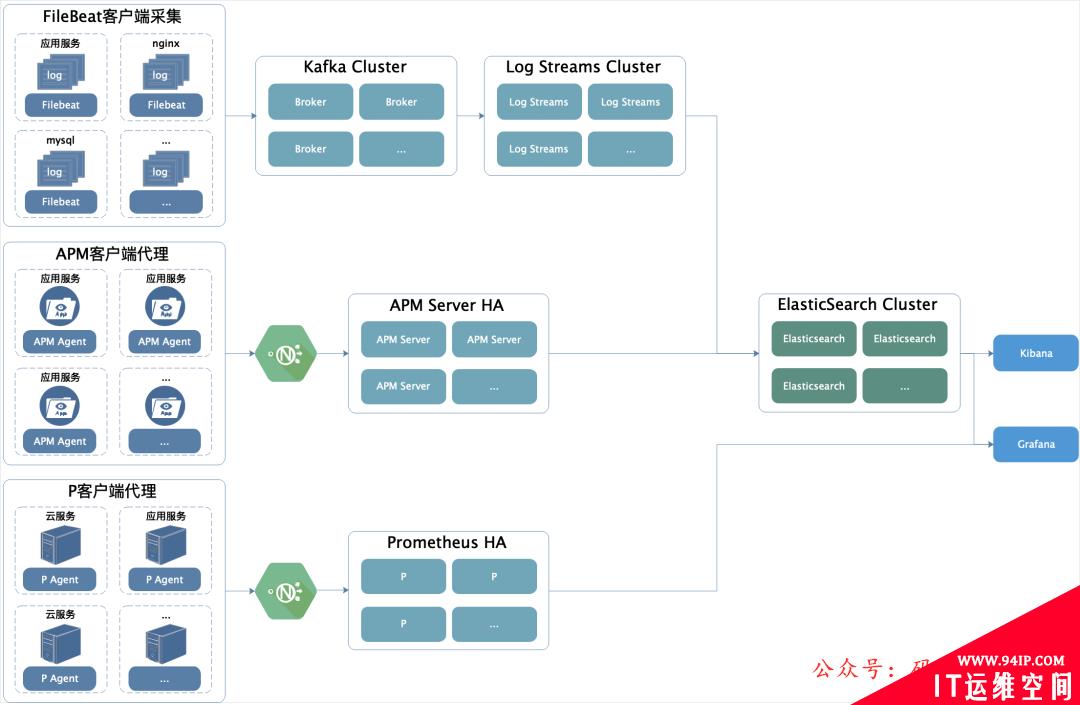Click the "mysql" label in FileBeat panel
Viewport: 1080px width, 705px height.
click(61, 140)
